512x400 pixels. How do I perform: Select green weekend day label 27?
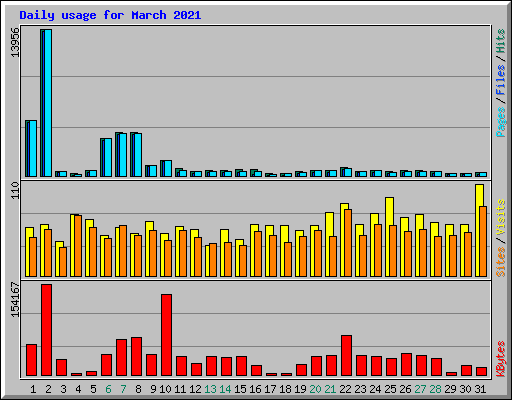(x=420, y=389)
